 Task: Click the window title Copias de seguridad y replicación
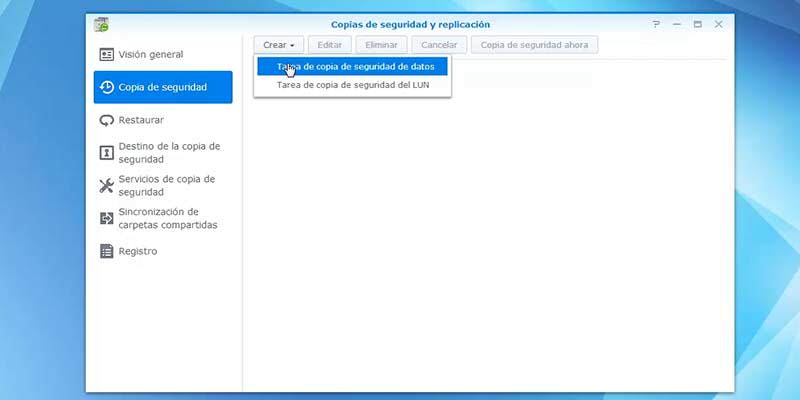pos(410,24)
